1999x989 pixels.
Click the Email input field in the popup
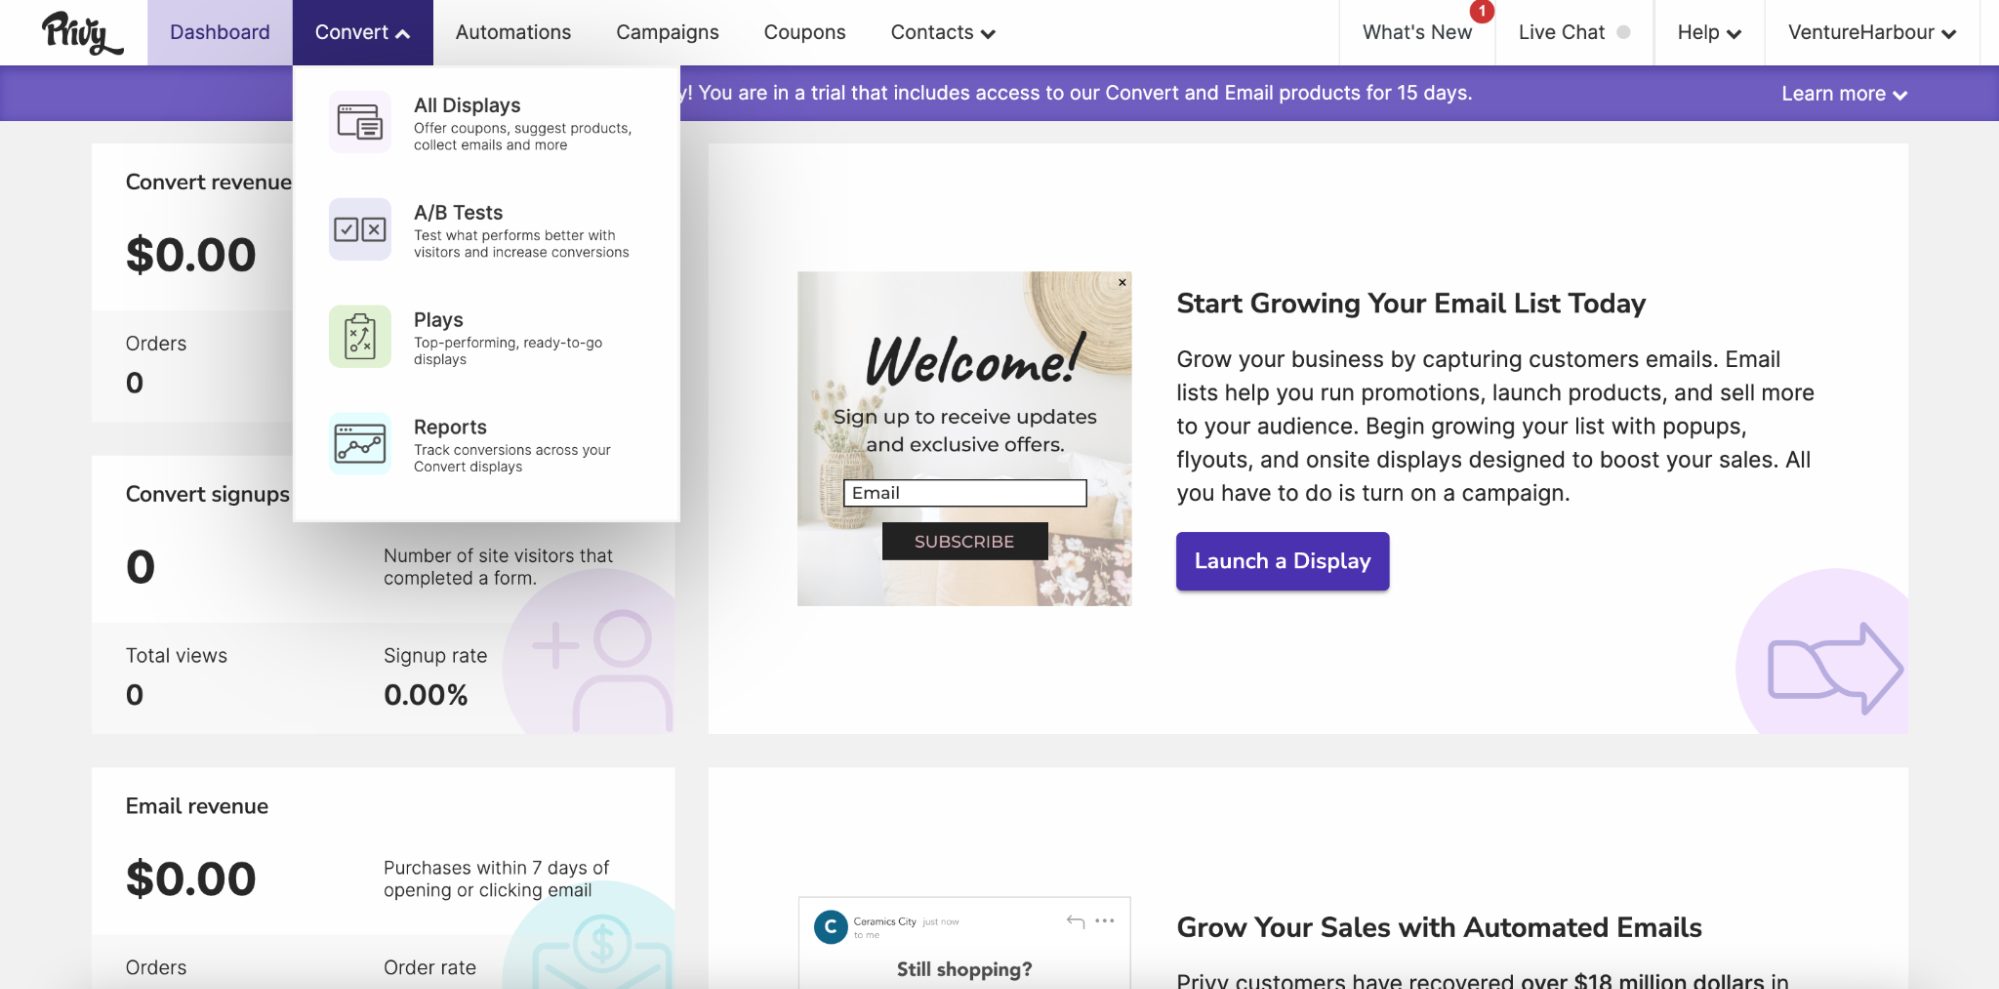pyautogui.click(x=963, y=493)
